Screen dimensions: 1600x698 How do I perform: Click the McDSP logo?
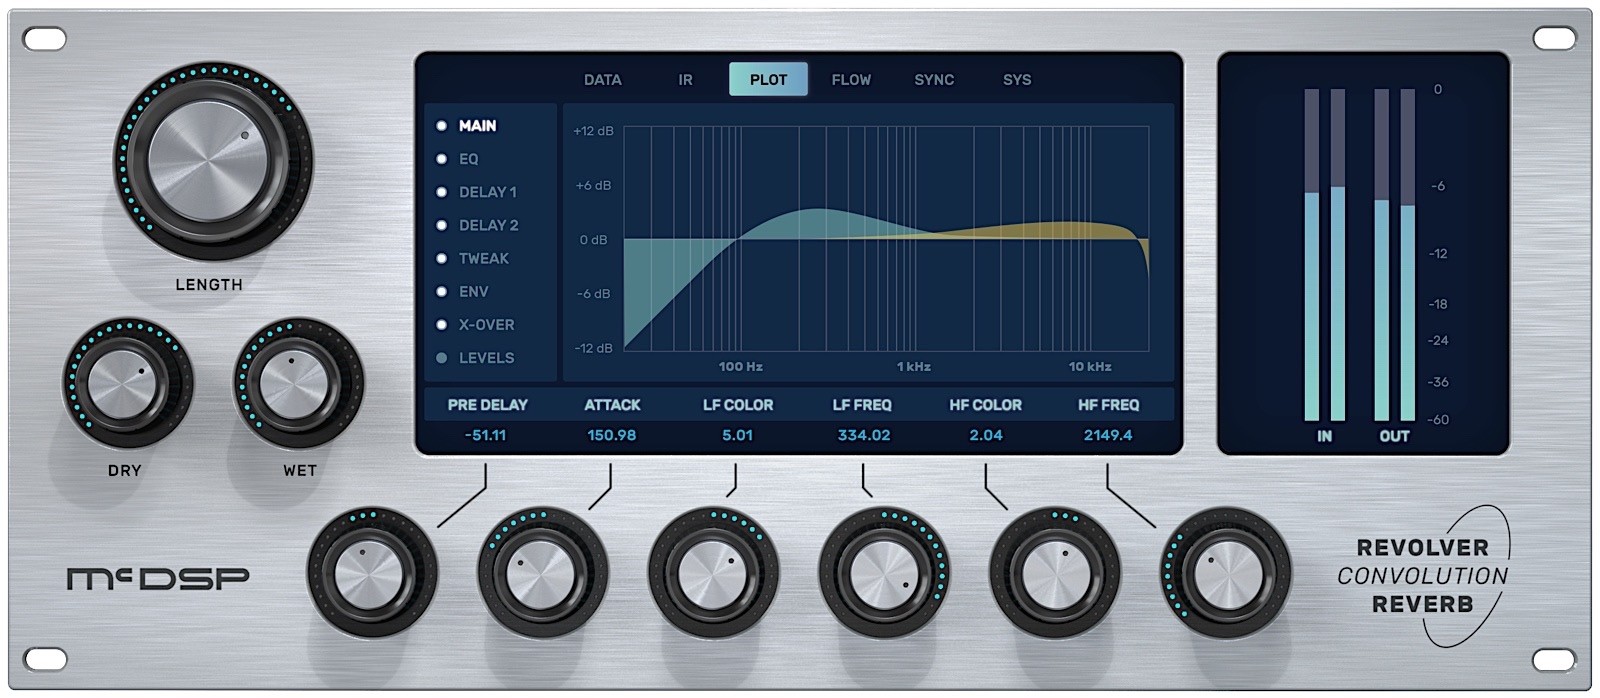pyautogui.click(x=158, y=578)
